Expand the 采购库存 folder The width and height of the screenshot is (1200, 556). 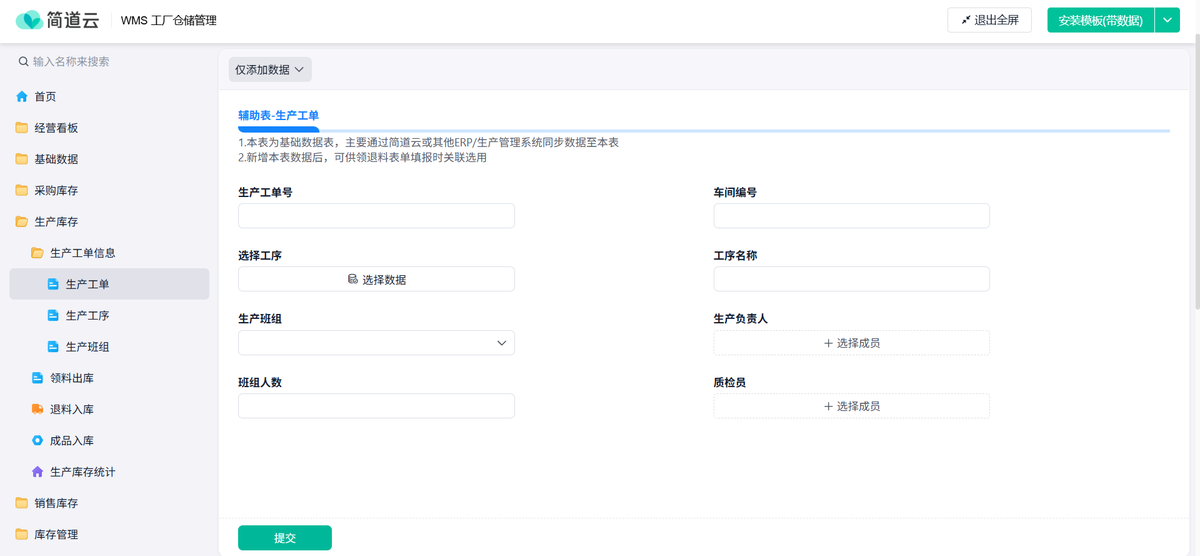[x=109, y=190]
